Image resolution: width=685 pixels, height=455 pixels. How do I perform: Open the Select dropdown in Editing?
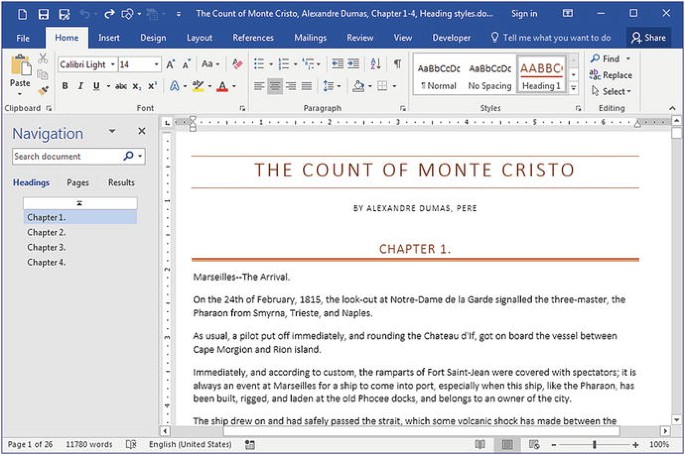tap(611, 91)
